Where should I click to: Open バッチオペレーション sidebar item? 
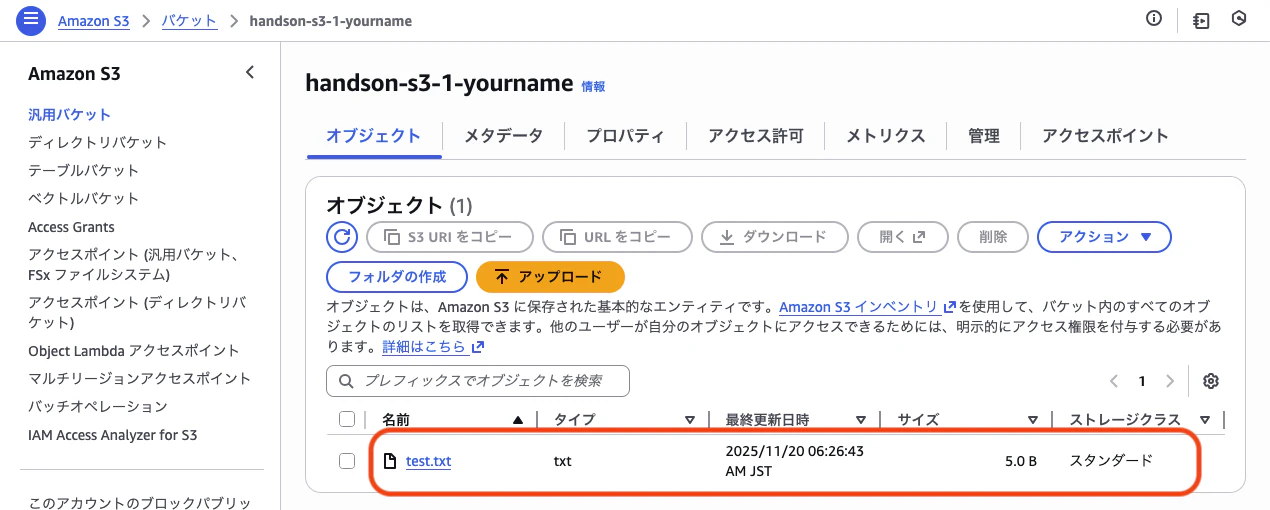pyautogui.click(x=98, y=406)
